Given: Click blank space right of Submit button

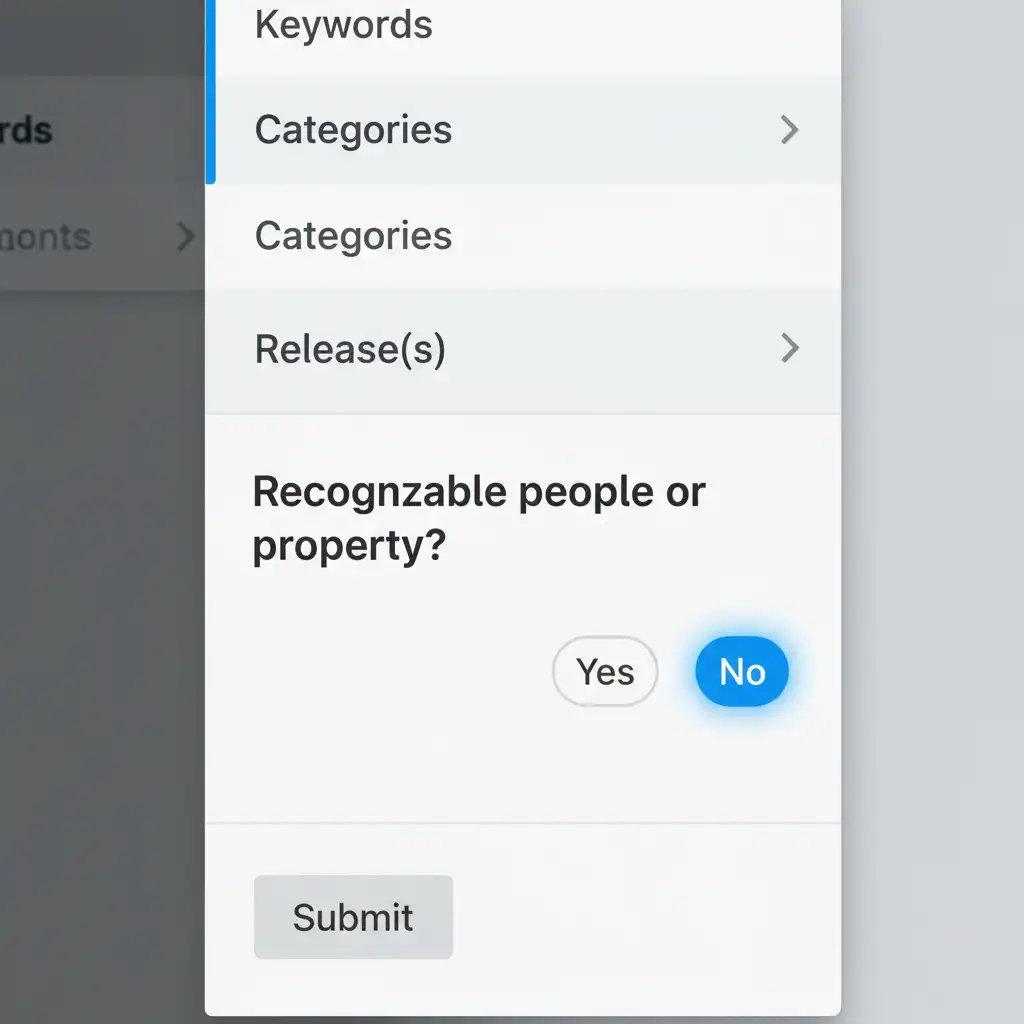Looking at the screenshot, I should tap(640, 917).
